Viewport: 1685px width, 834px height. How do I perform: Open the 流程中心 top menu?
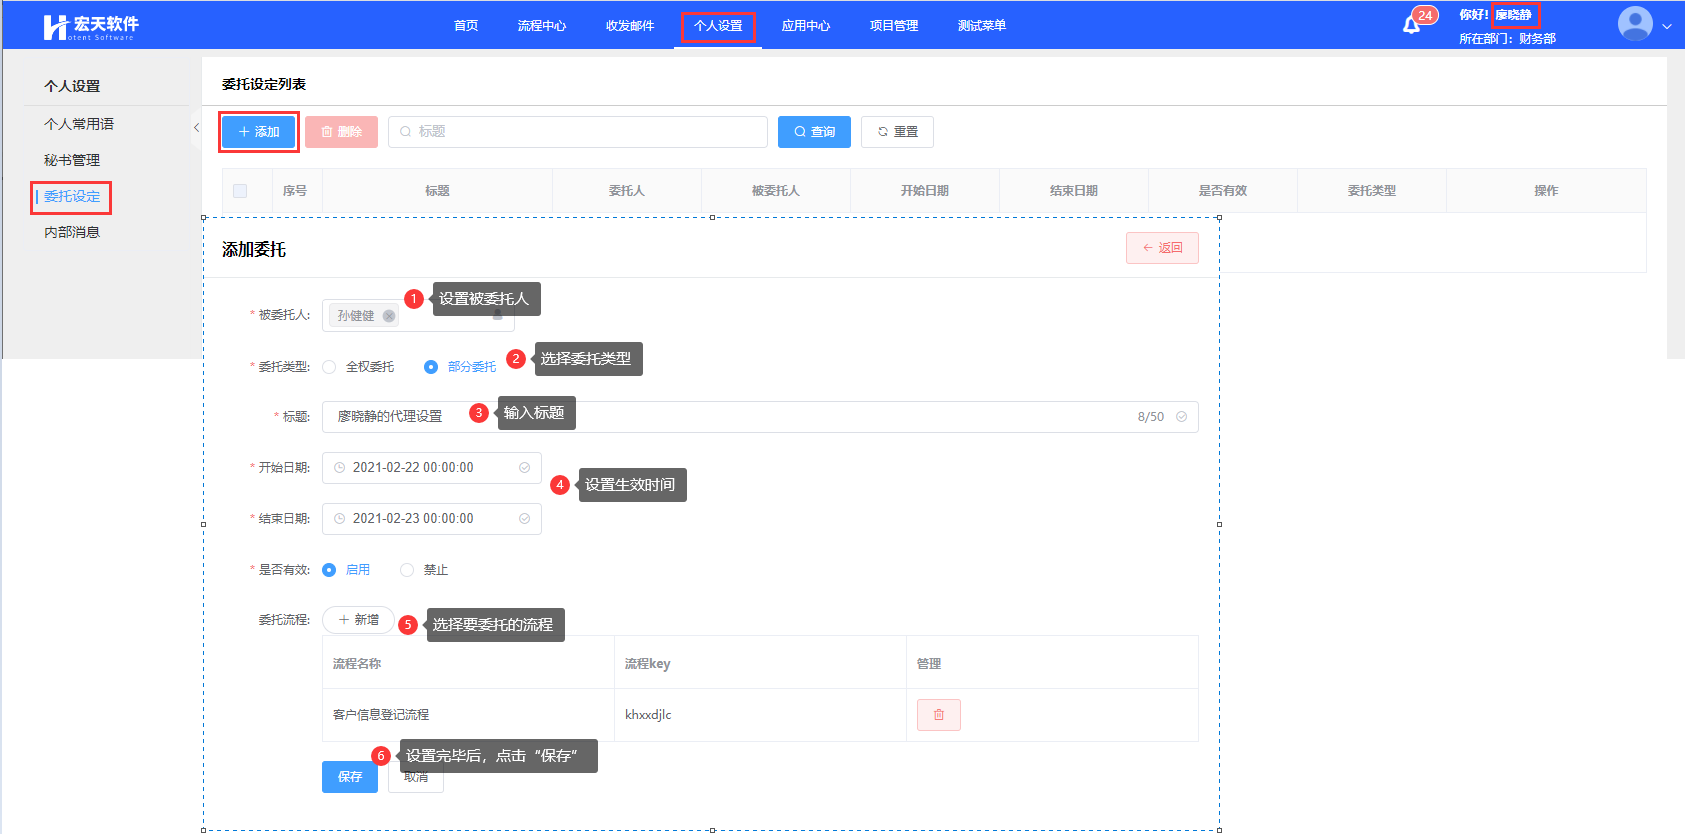(x=541, y=26)
